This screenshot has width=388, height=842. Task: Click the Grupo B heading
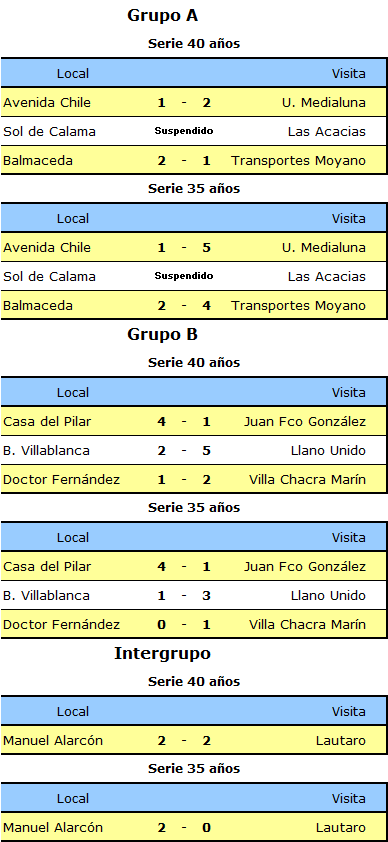(x=163, y=335)
